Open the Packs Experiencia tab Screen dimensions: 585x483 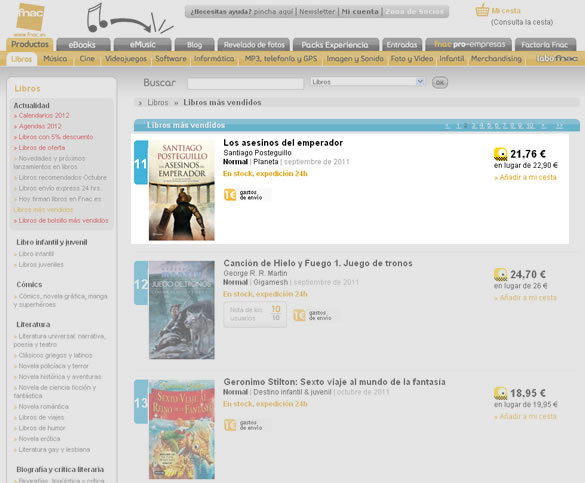pos(336,44)
